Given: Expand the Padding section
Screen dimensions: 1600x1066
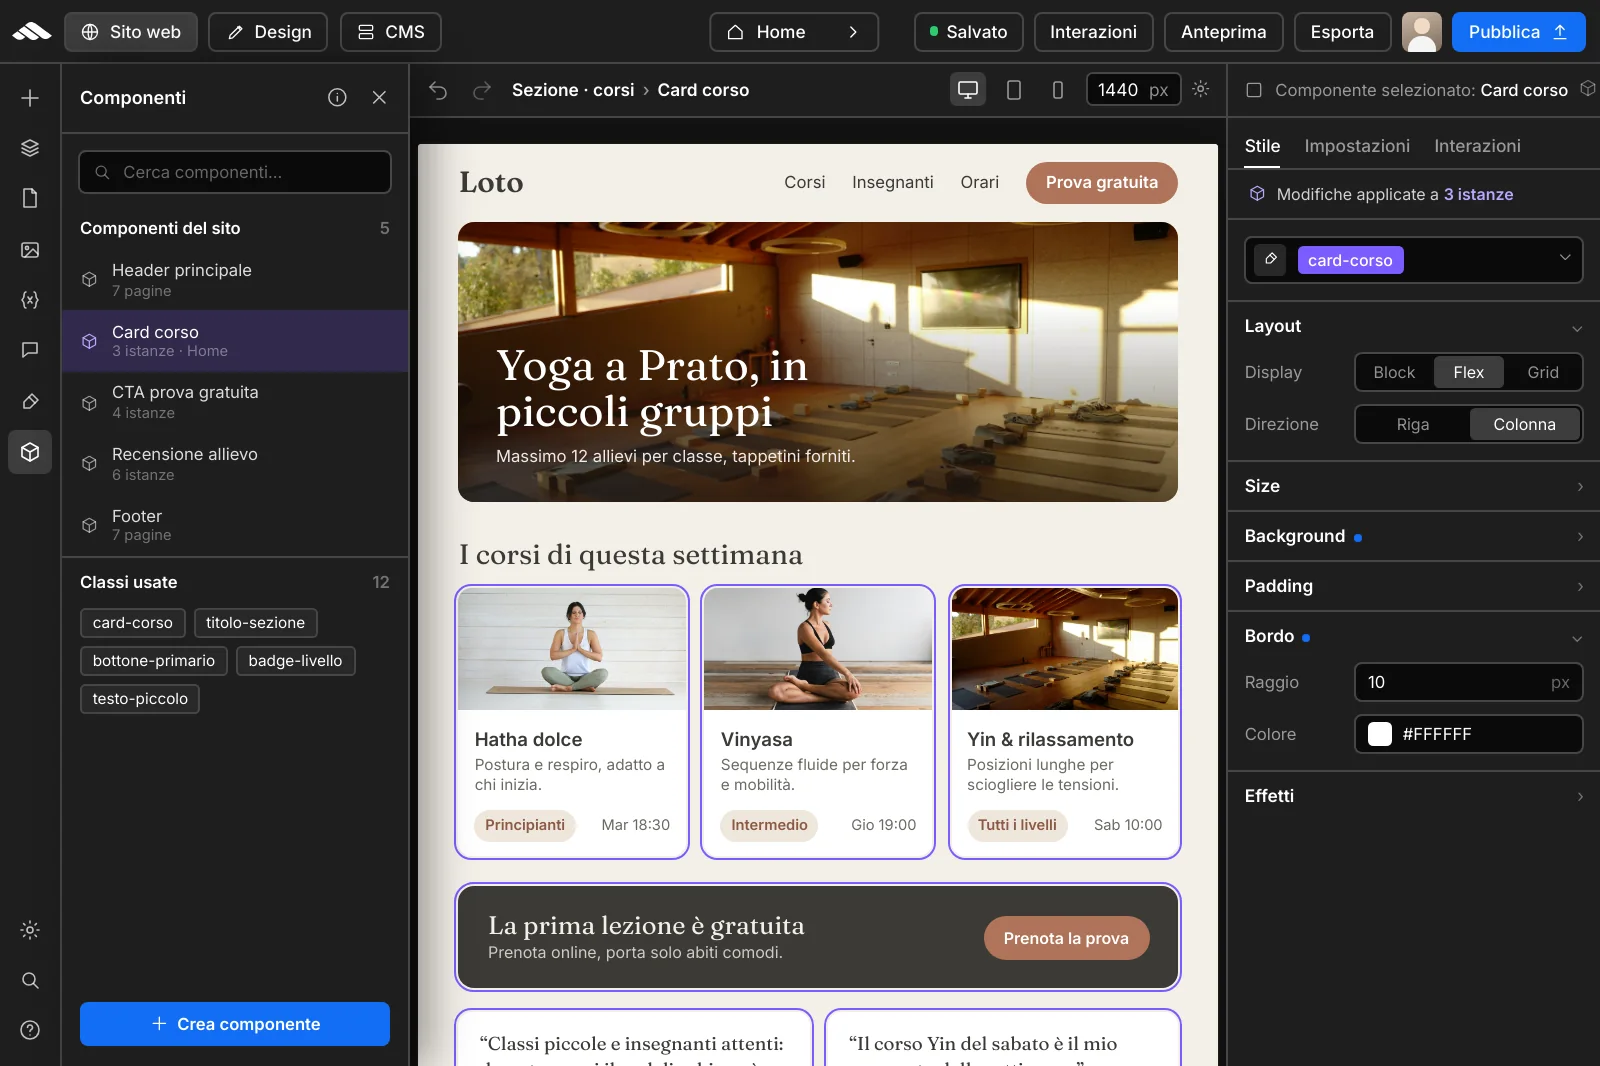Looking at the screenshot, I should pos(1414,586).
